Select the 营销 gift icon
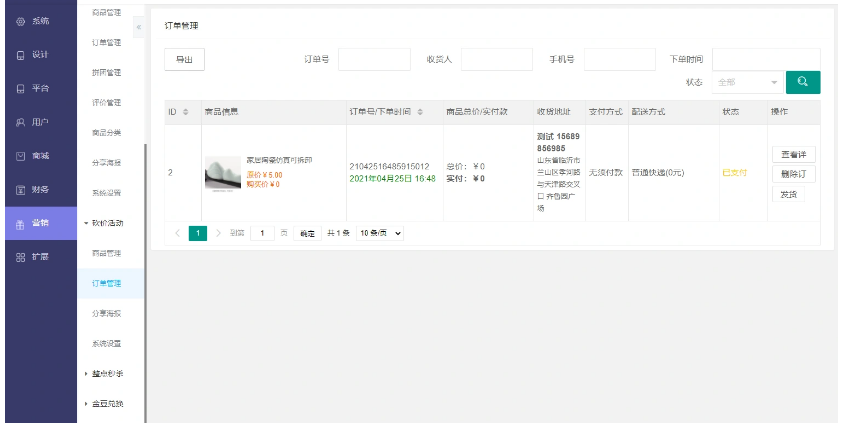The height and width of the screenshot is (423, 852). (x=21, y=223)
